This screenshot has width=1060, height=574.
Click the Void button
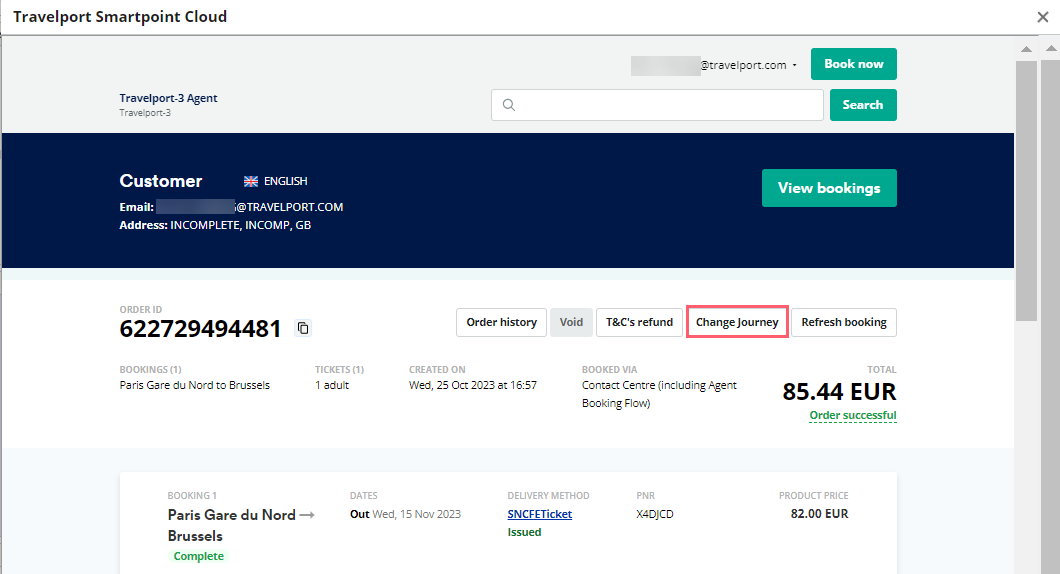pyautogui.click(x=571, y=322)
